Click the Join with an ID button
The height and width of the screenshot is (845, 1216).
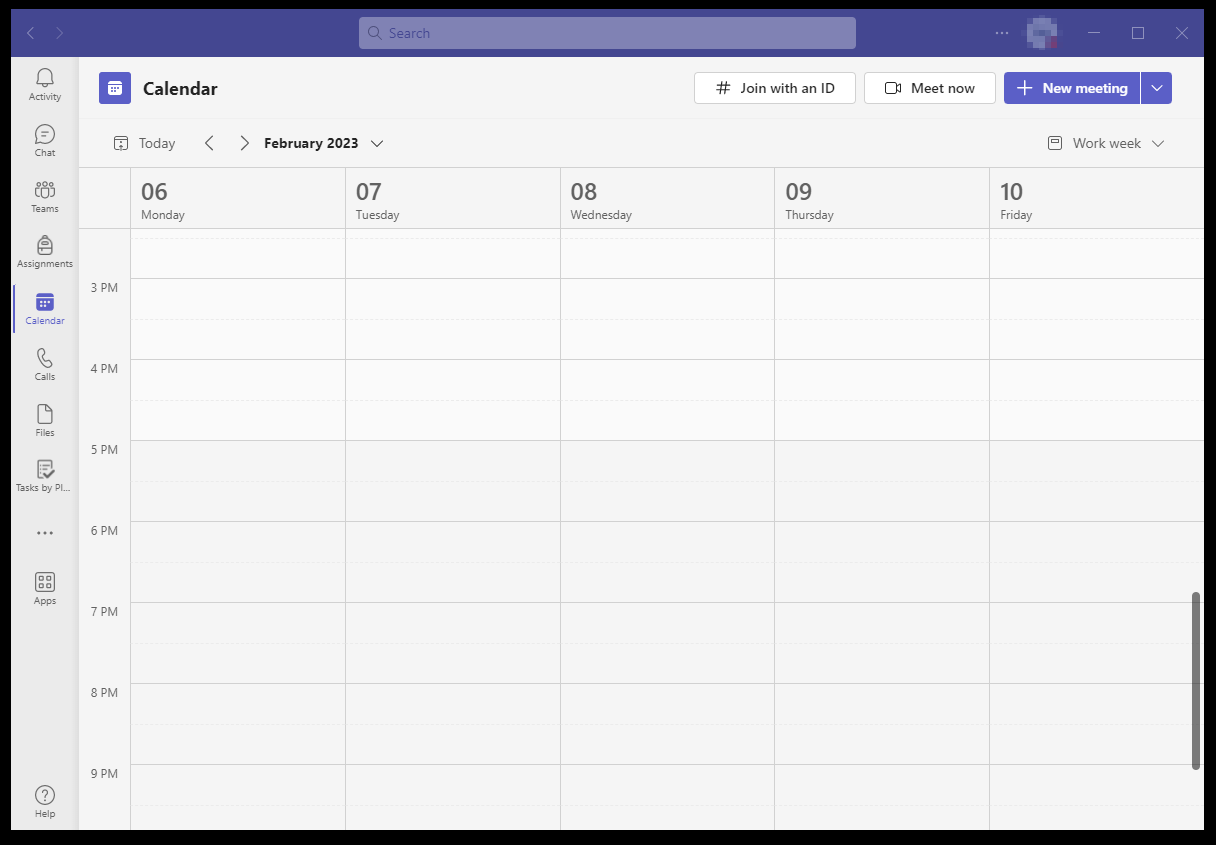[x=775, y=88]
